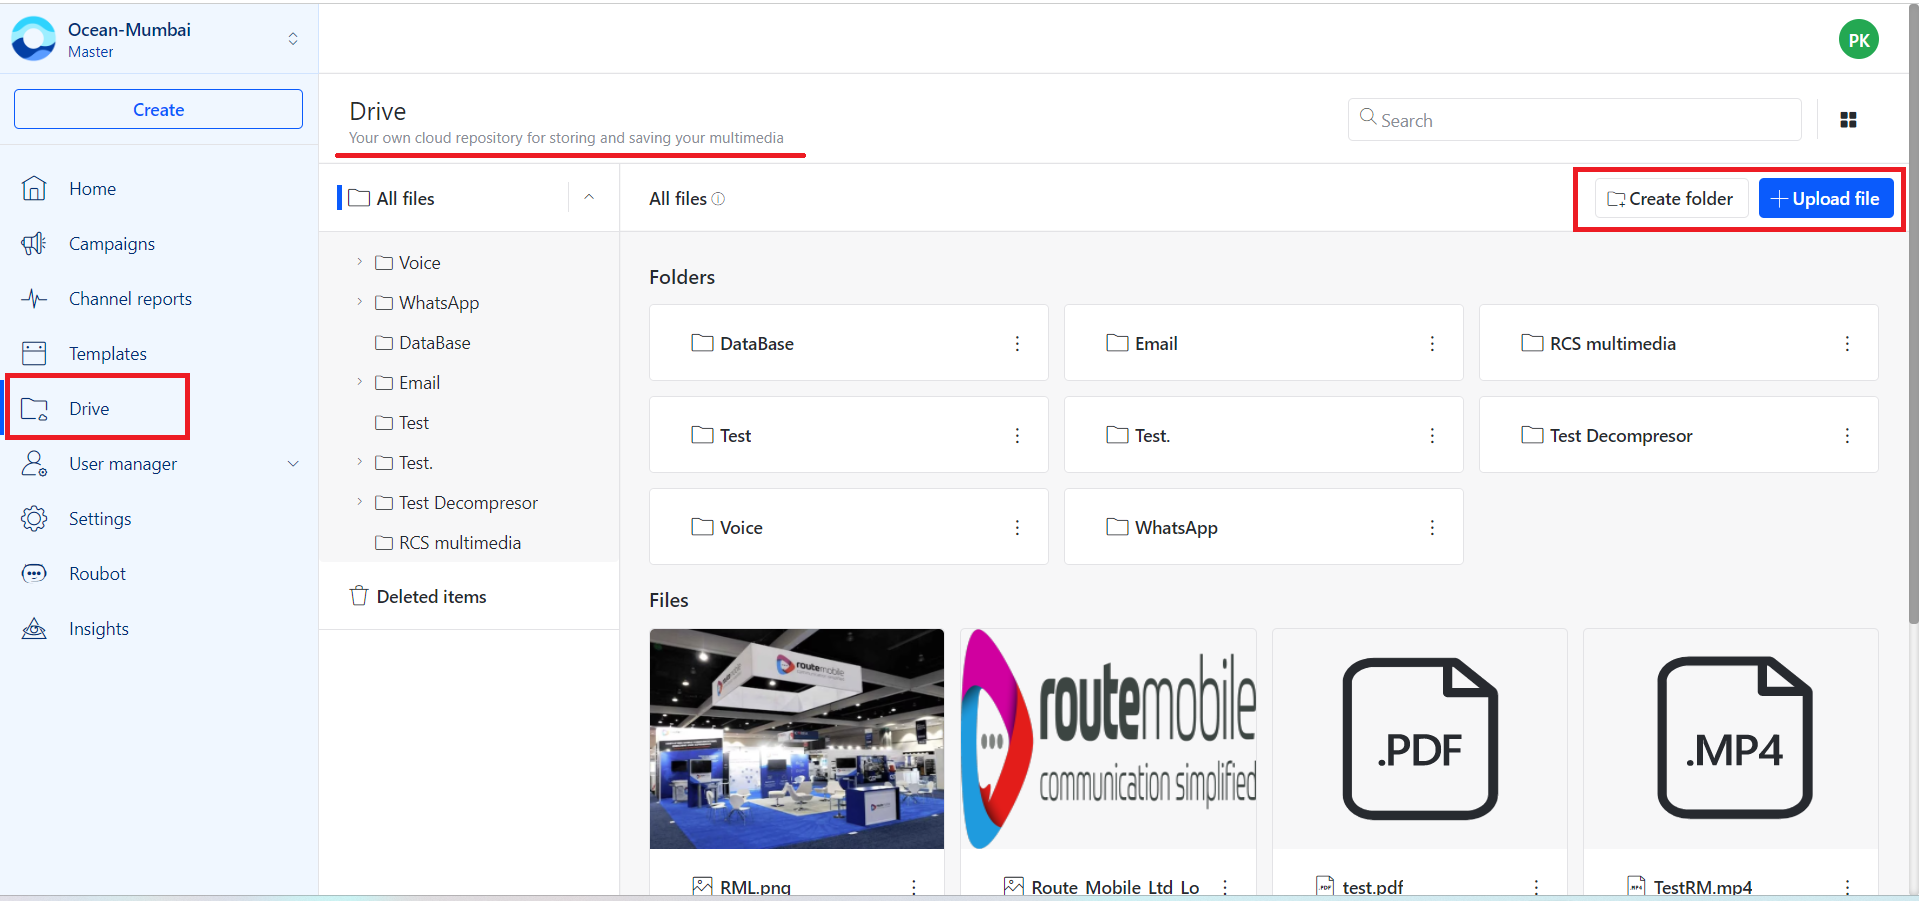This screenshot has height=901, width=1919.
Task: Open User manager menu item
Action: [x=123, y=464]
